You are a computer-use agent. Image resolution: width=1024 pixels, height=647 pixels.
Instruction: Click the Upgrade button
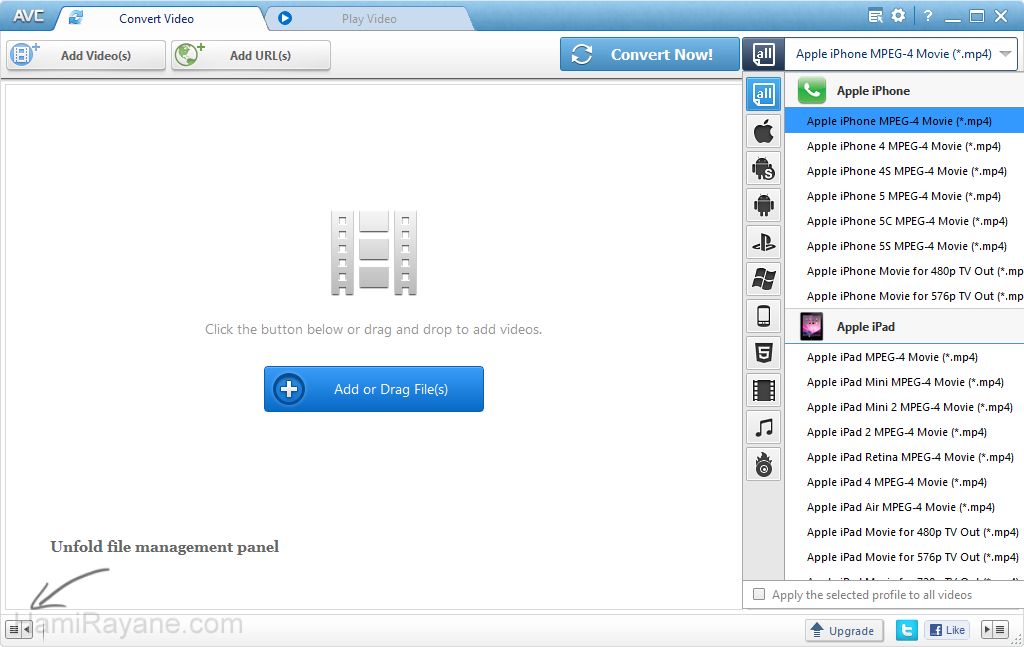[x=844, y=631]
